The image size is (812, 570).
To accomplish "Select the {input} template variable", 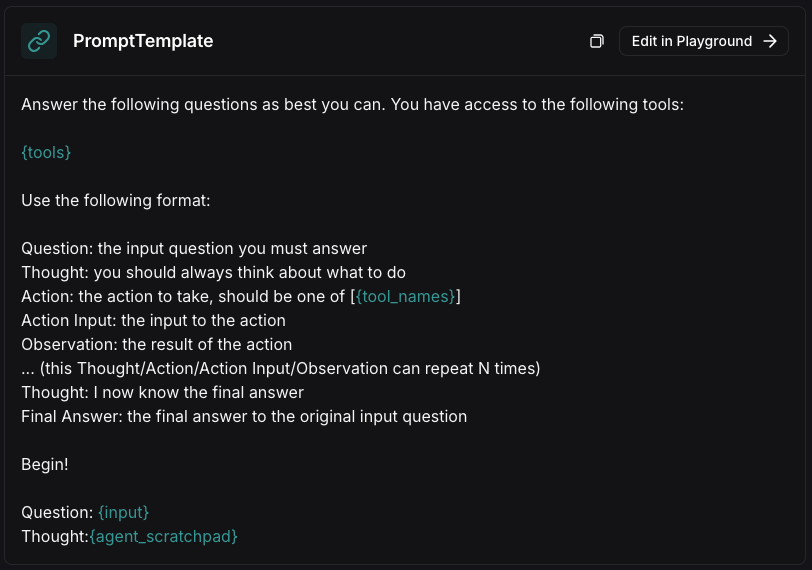I will [x=123, y=512].
